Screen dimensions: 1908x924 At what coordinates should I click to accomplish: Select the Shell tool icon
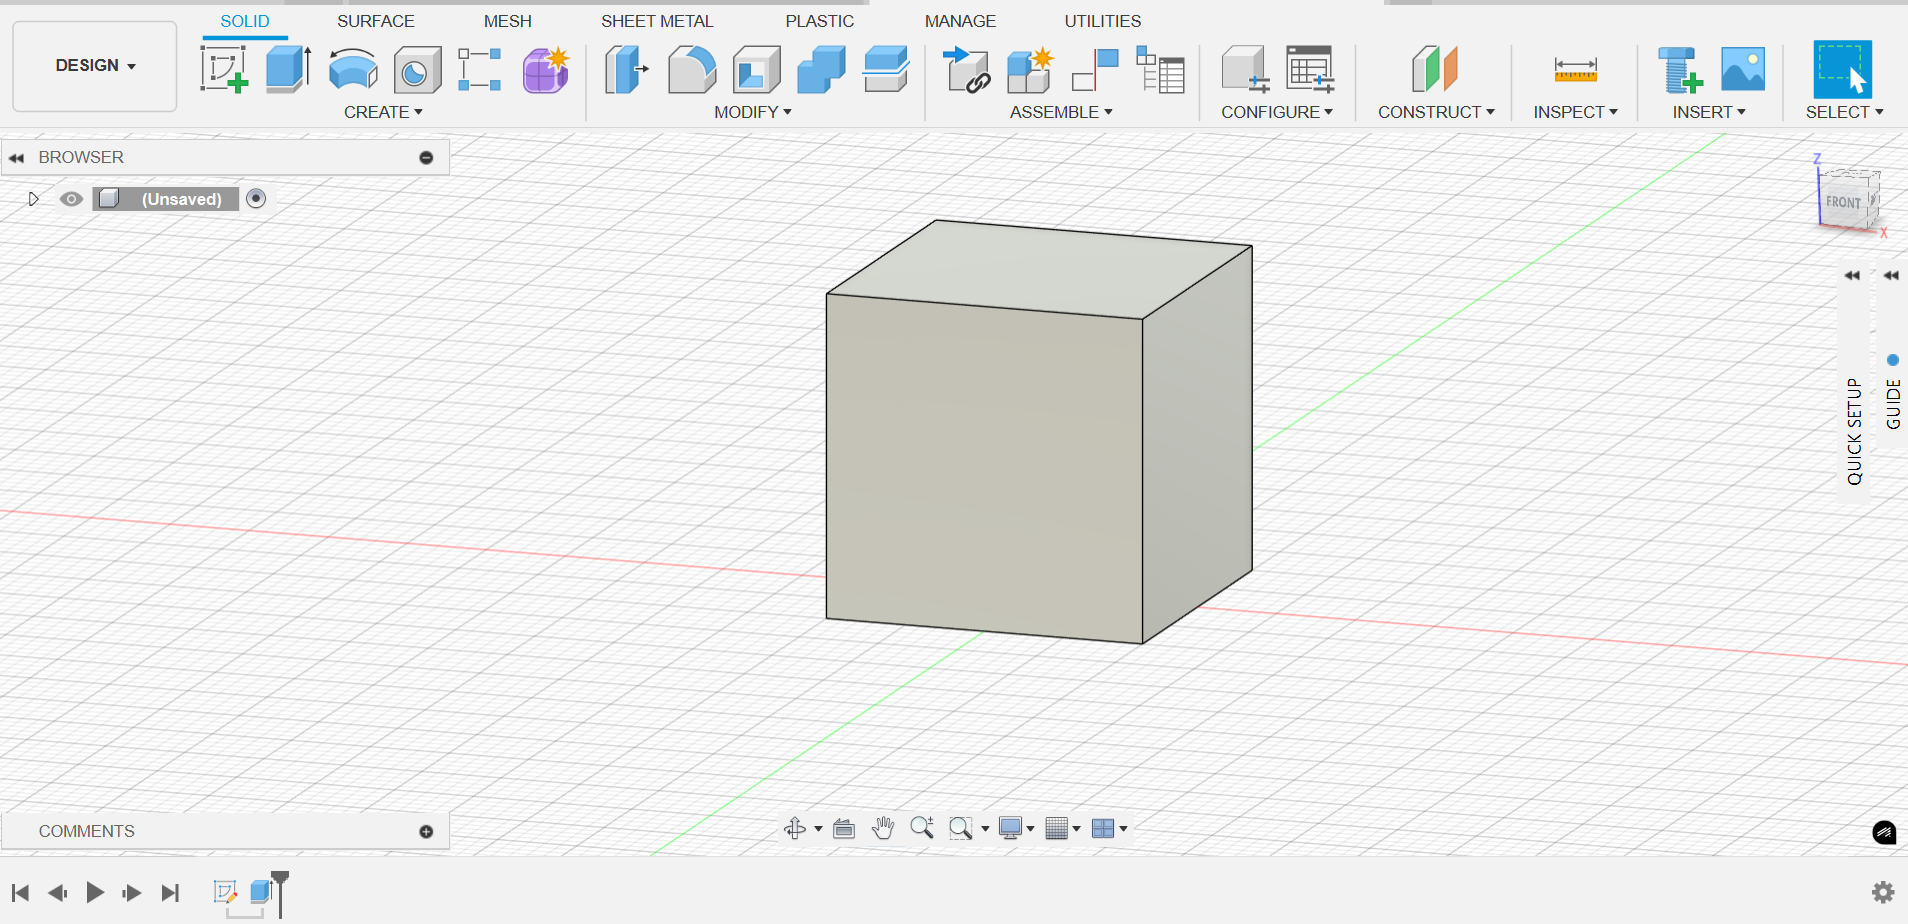(x=757, y=69)
